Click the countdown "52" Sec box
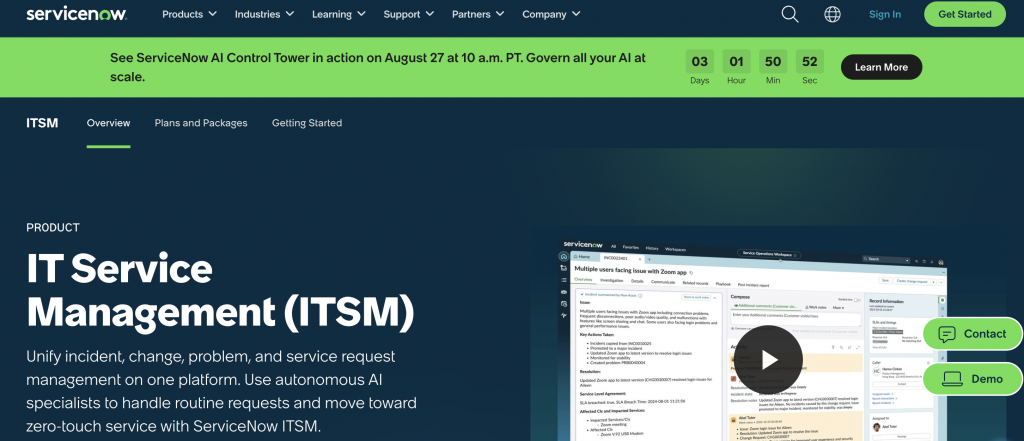 (x=810, y=62)
